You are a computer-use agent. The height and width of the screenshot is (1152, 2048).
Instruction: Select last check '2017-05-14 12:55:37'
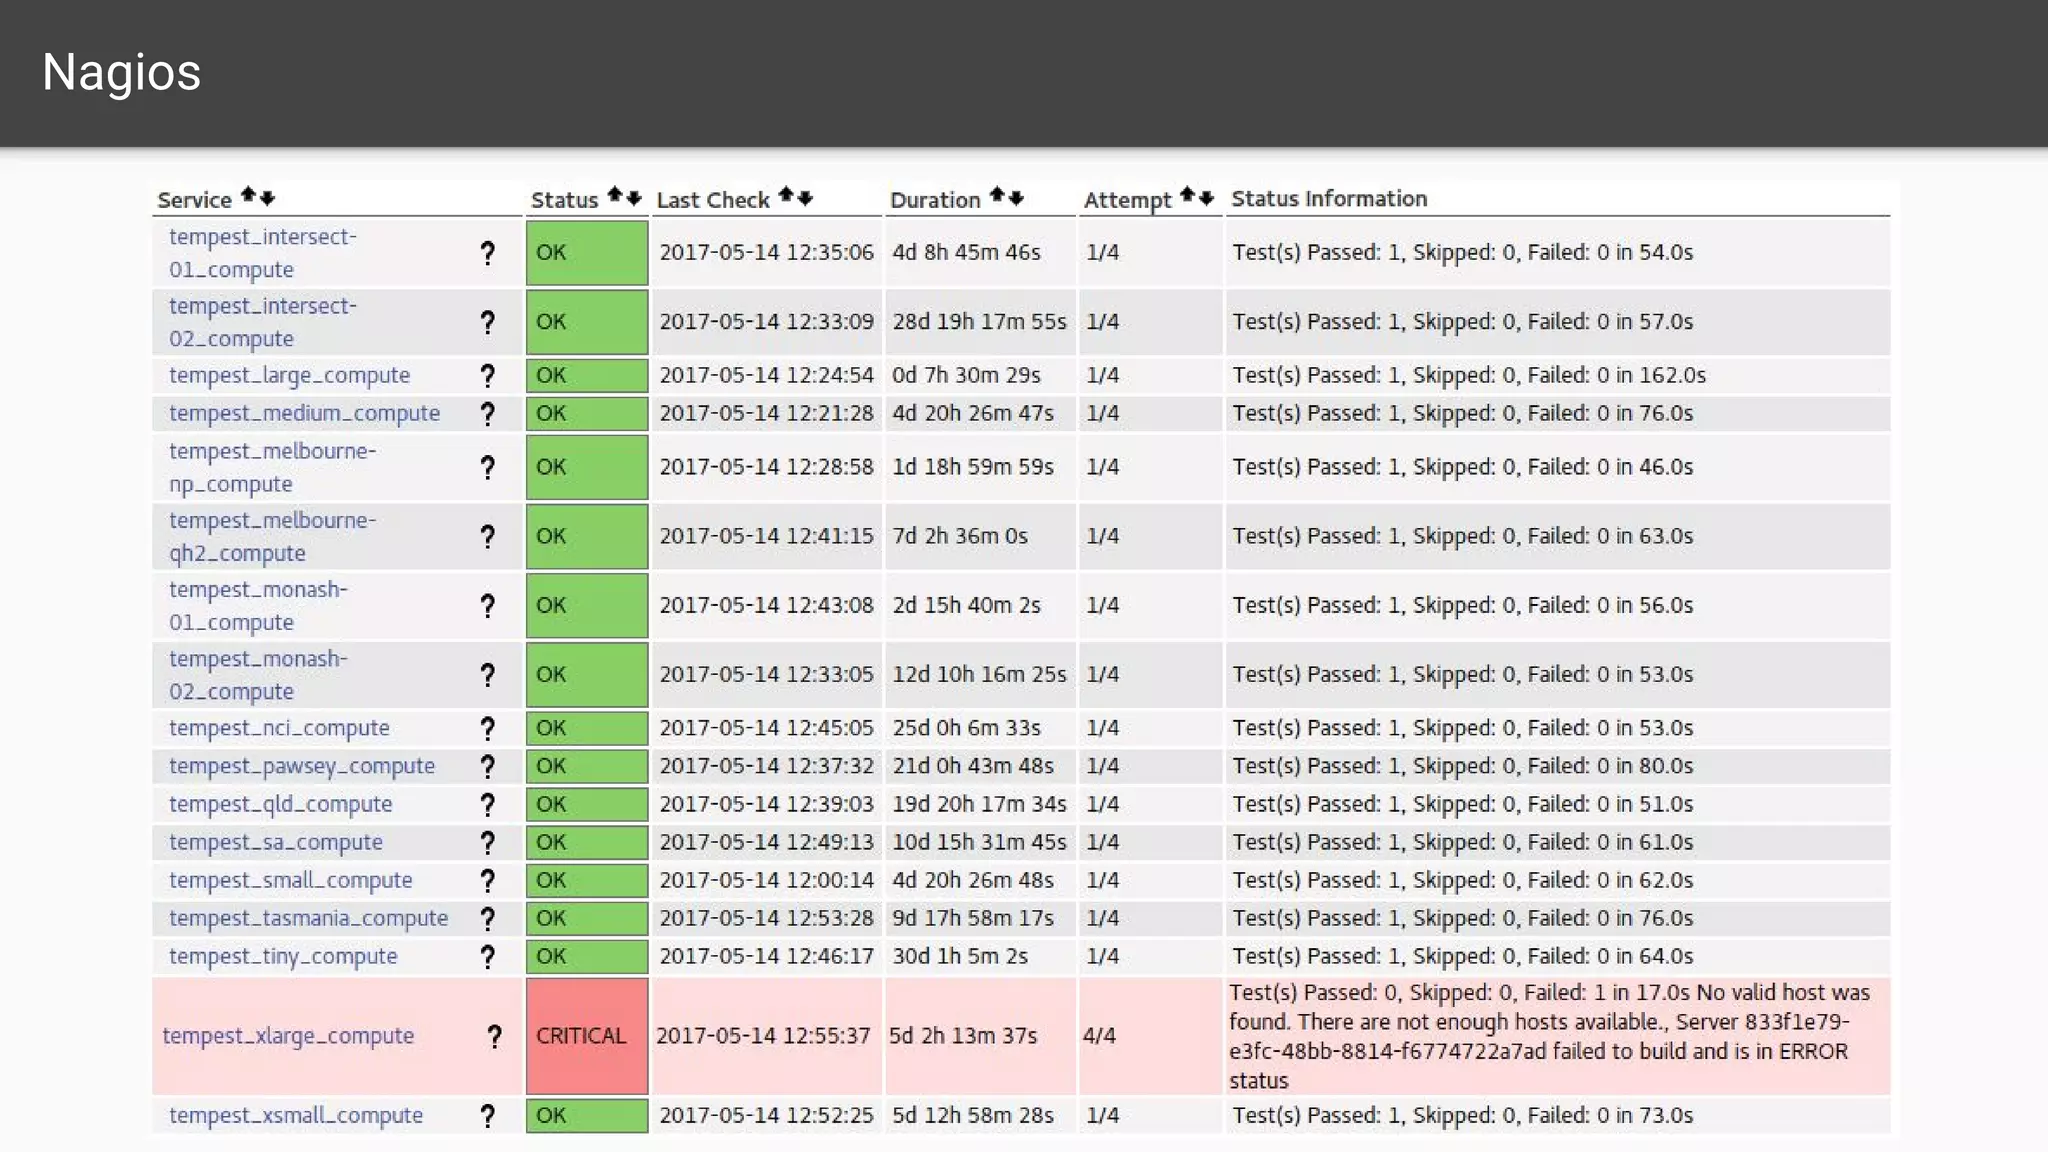763,1036
